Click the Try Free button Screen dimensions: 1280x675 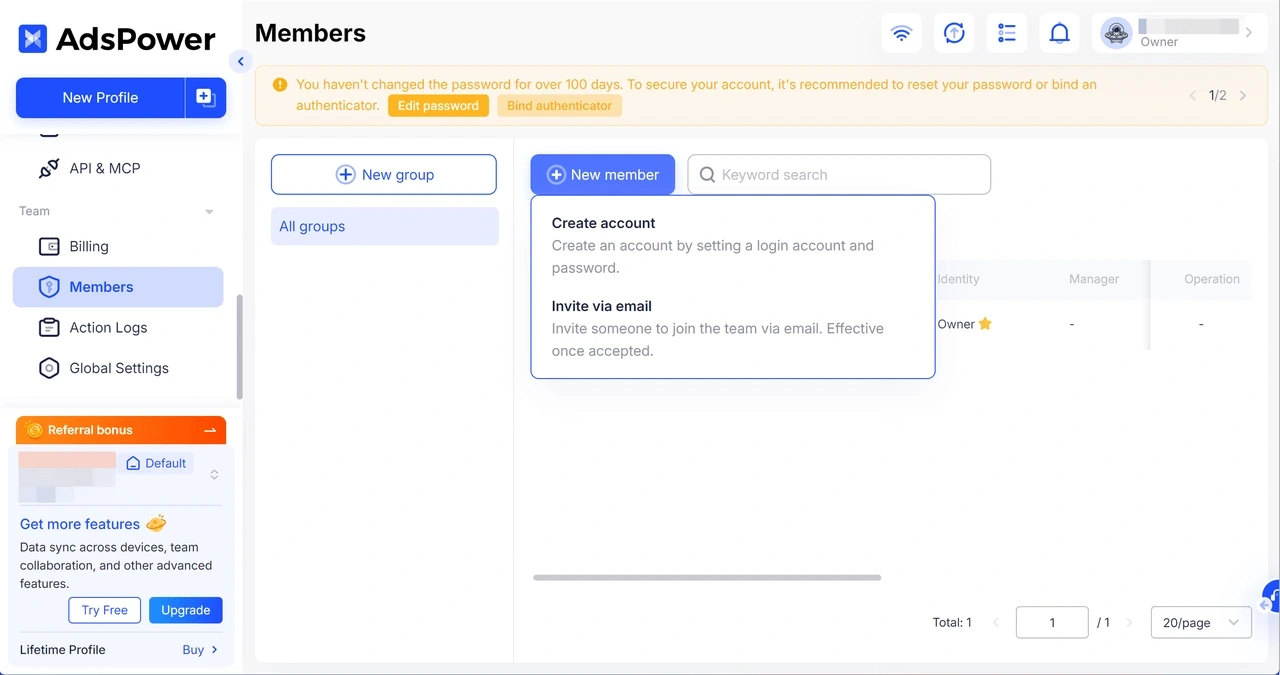105,610
